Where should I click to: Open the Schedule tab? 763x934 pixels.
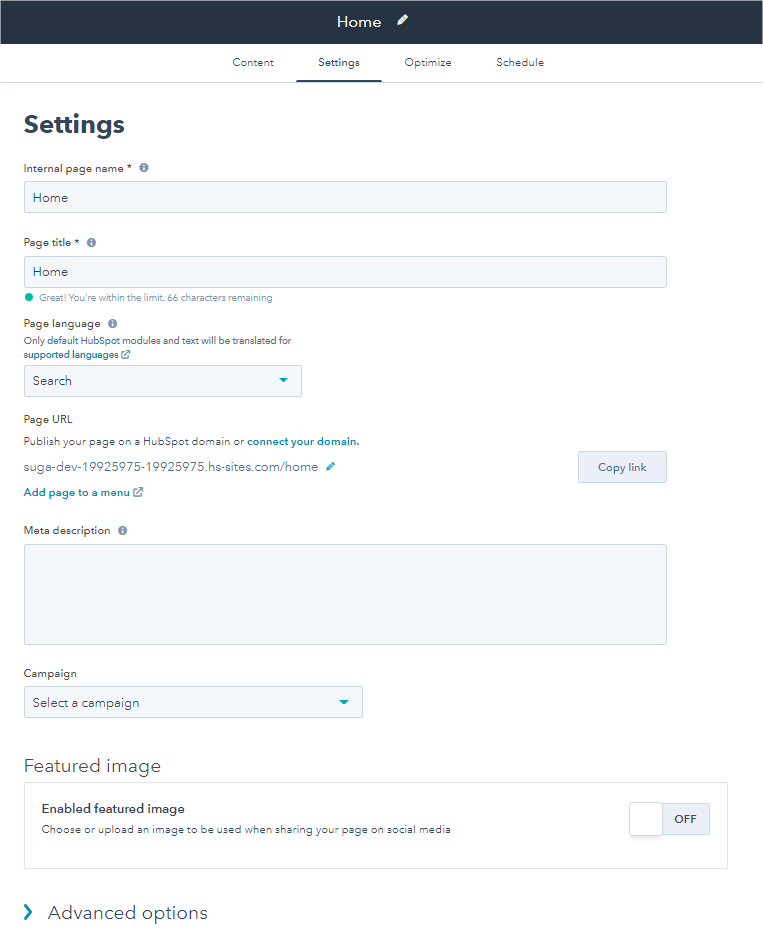(x=520, y=62)
